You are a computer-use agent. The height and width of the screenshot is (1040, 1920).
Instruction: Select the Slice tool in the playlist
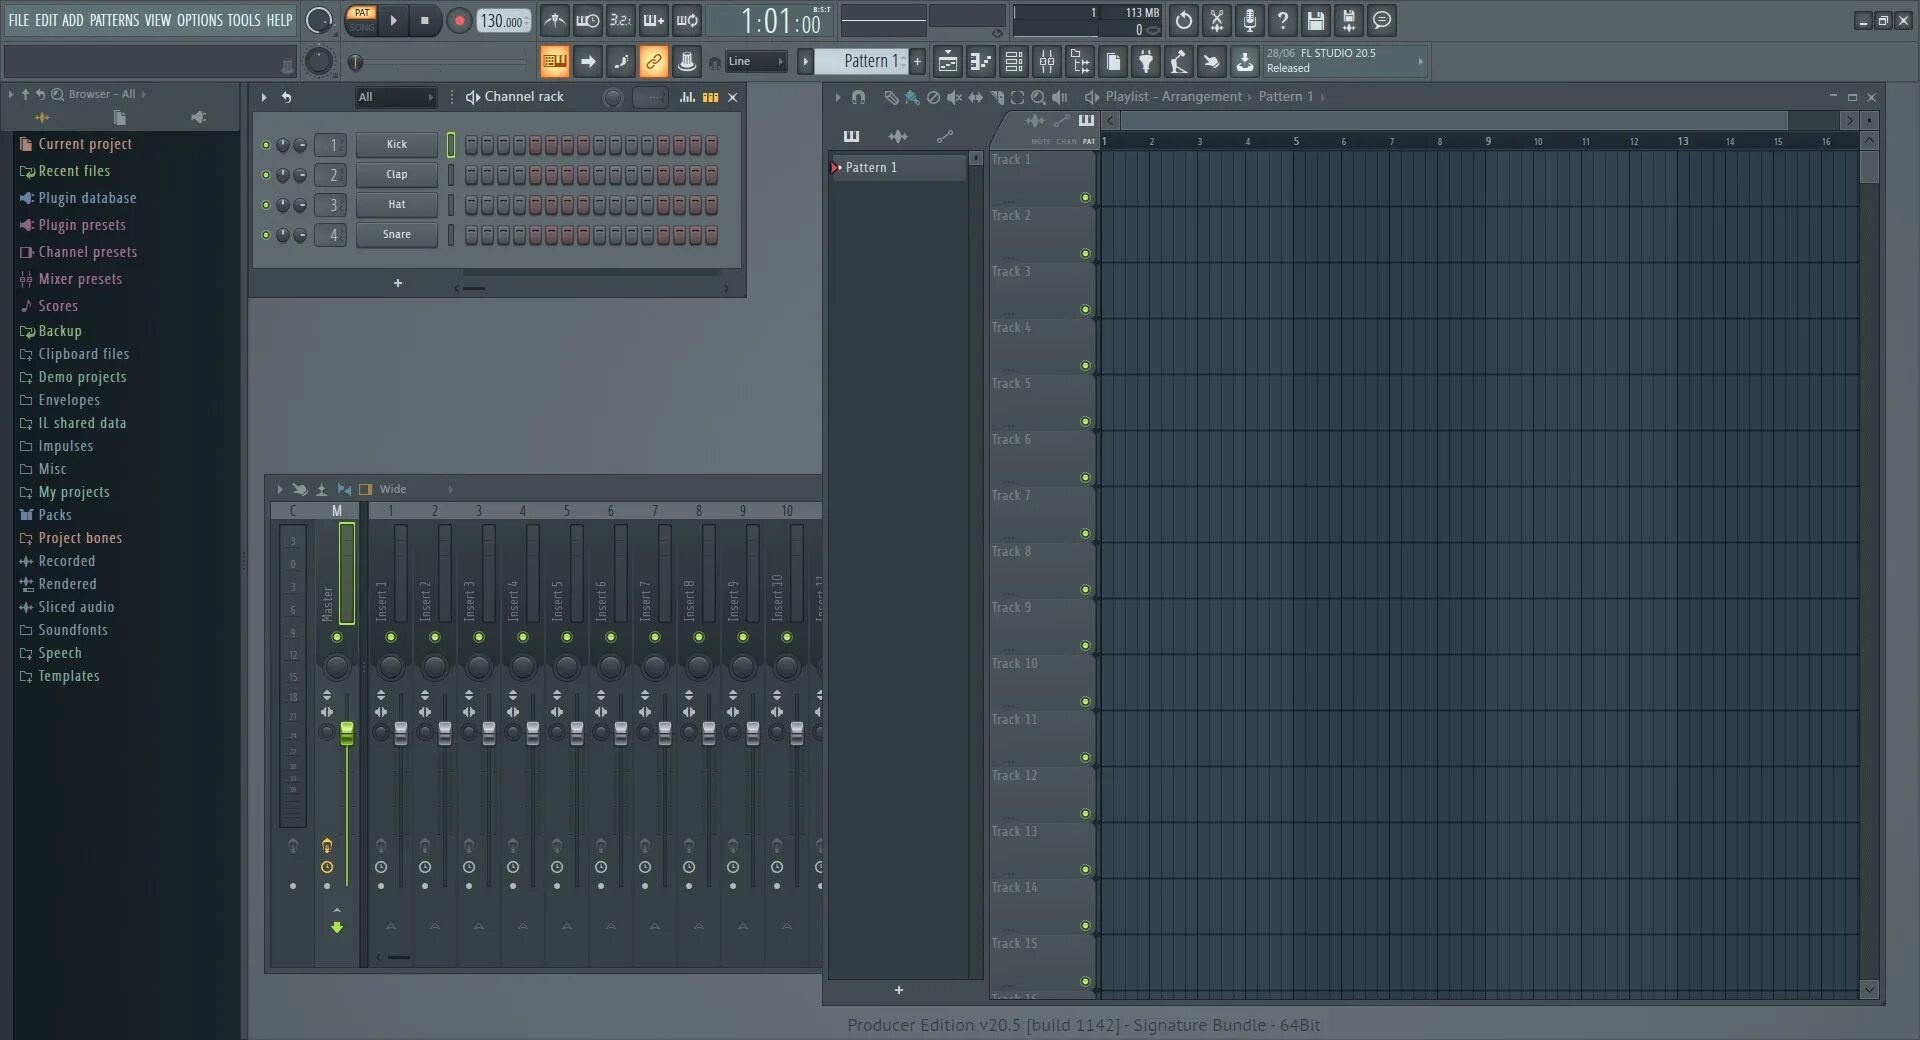[x=997, y=97]
